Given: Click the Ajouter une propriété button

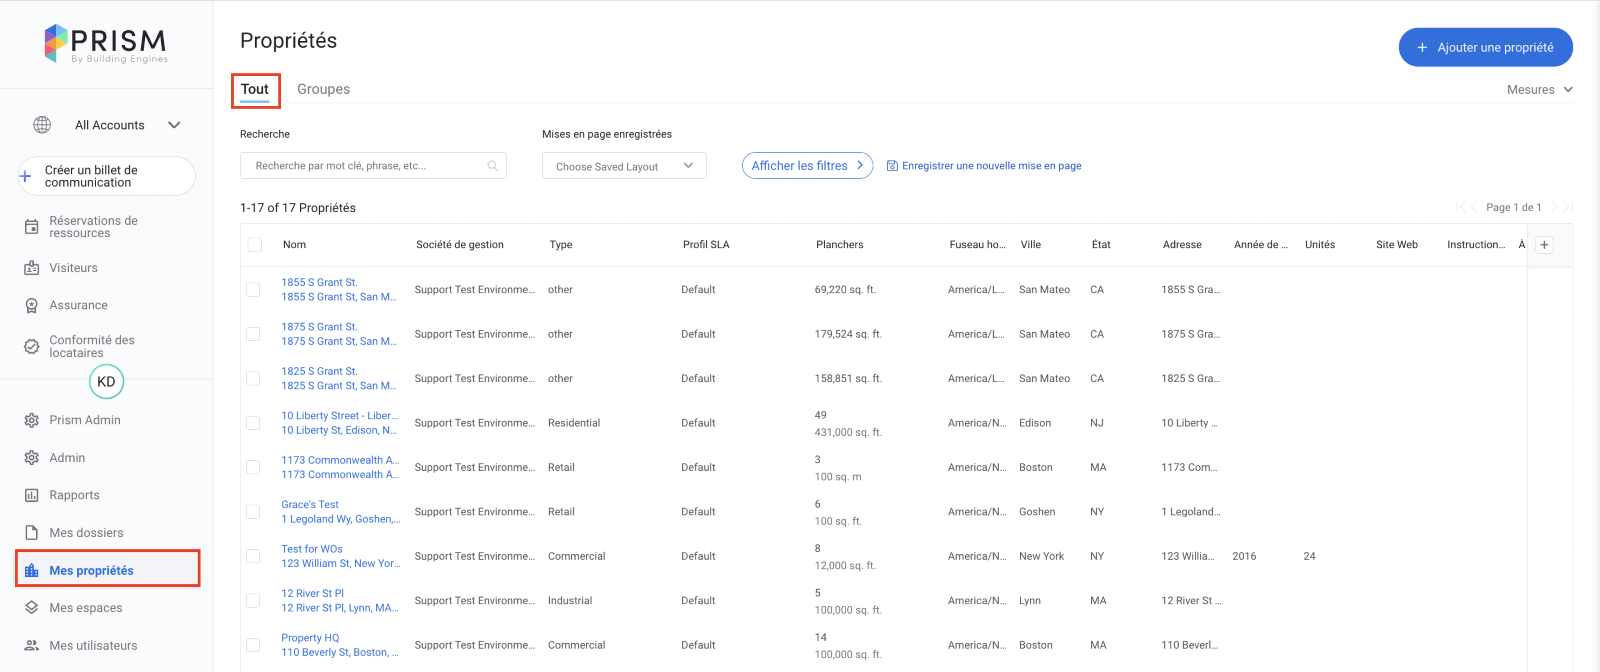Looking at the screenshot, I should point(1485,47).
